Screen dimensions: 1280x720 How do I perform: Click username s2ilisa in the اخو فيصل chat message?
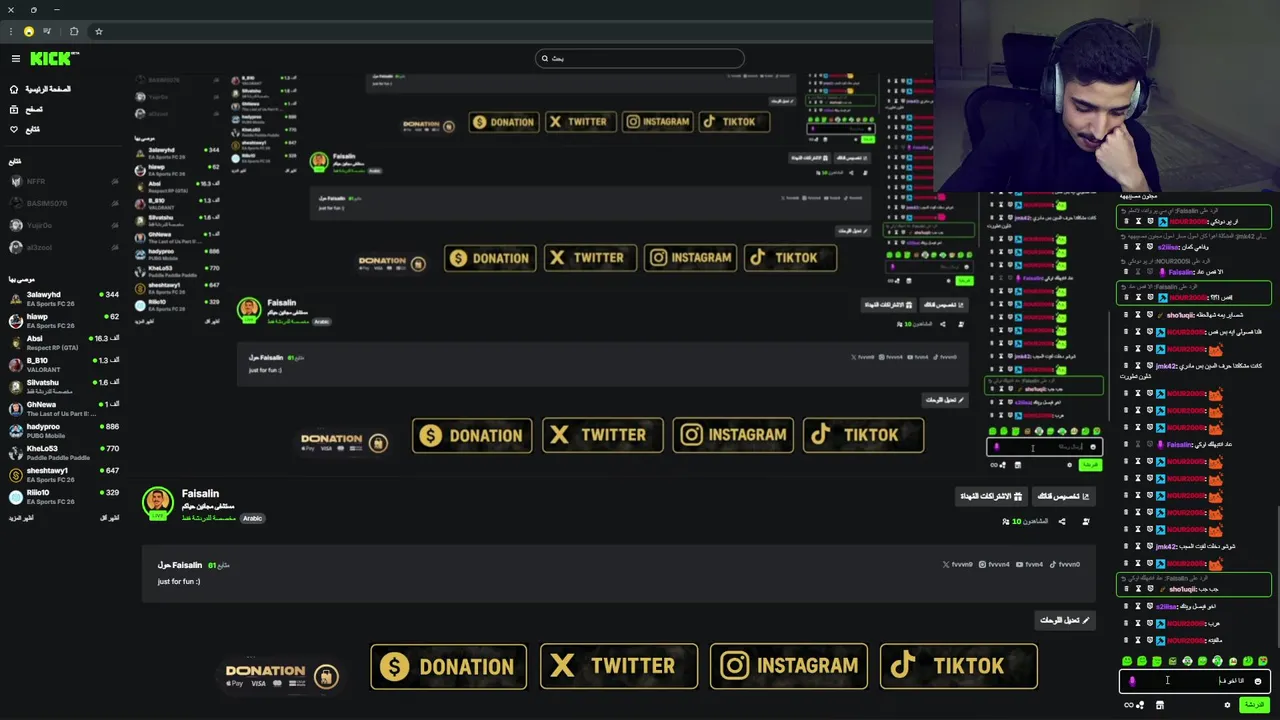click(x=1167, y=606)
